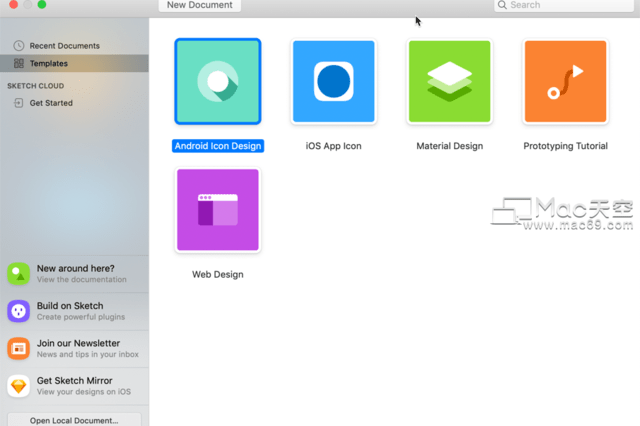This screenshot has height=426, width=640.
Task: Click the Web Design label
Action: [x=218, y=275]
